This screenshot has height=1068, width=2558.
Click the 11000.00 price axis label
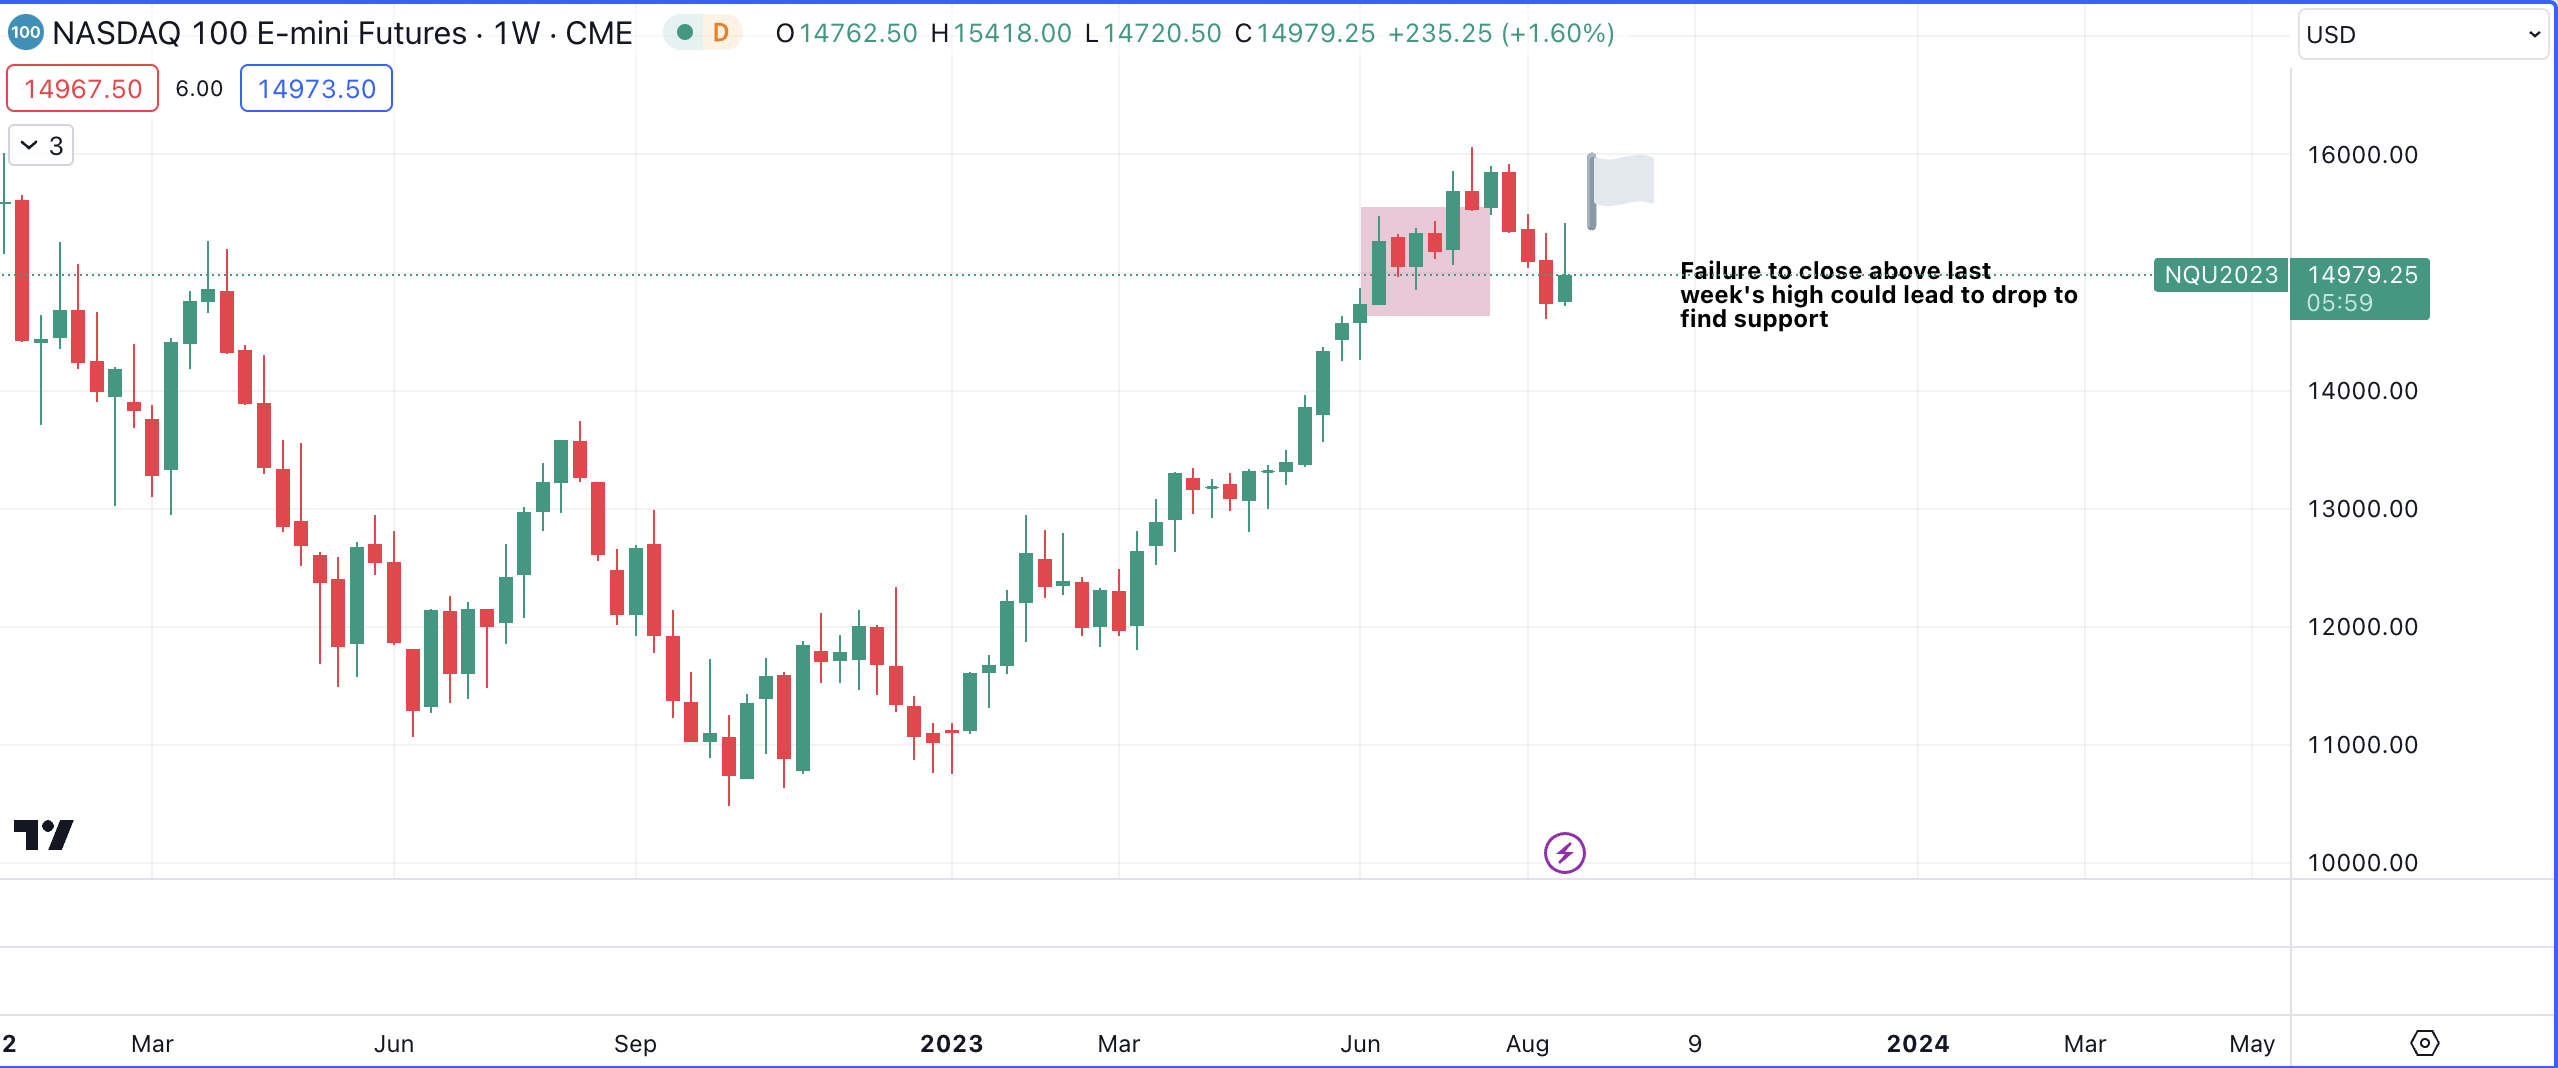[2362, 745]
